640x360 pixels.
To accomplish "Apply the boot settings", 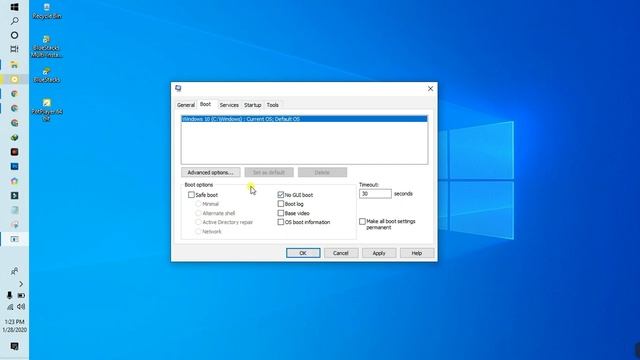I will tap(379, 253).
